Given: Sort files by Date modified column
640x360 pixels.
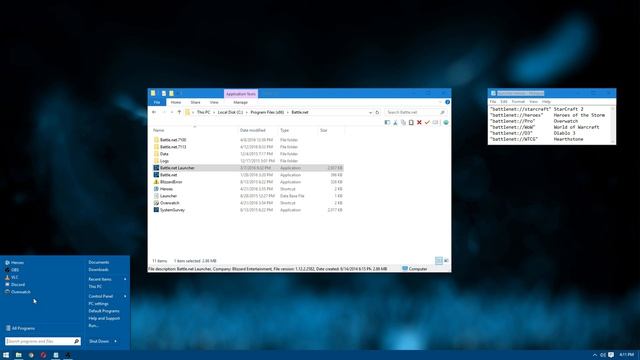Looking at the screenshot, I should tap(253, 130).
